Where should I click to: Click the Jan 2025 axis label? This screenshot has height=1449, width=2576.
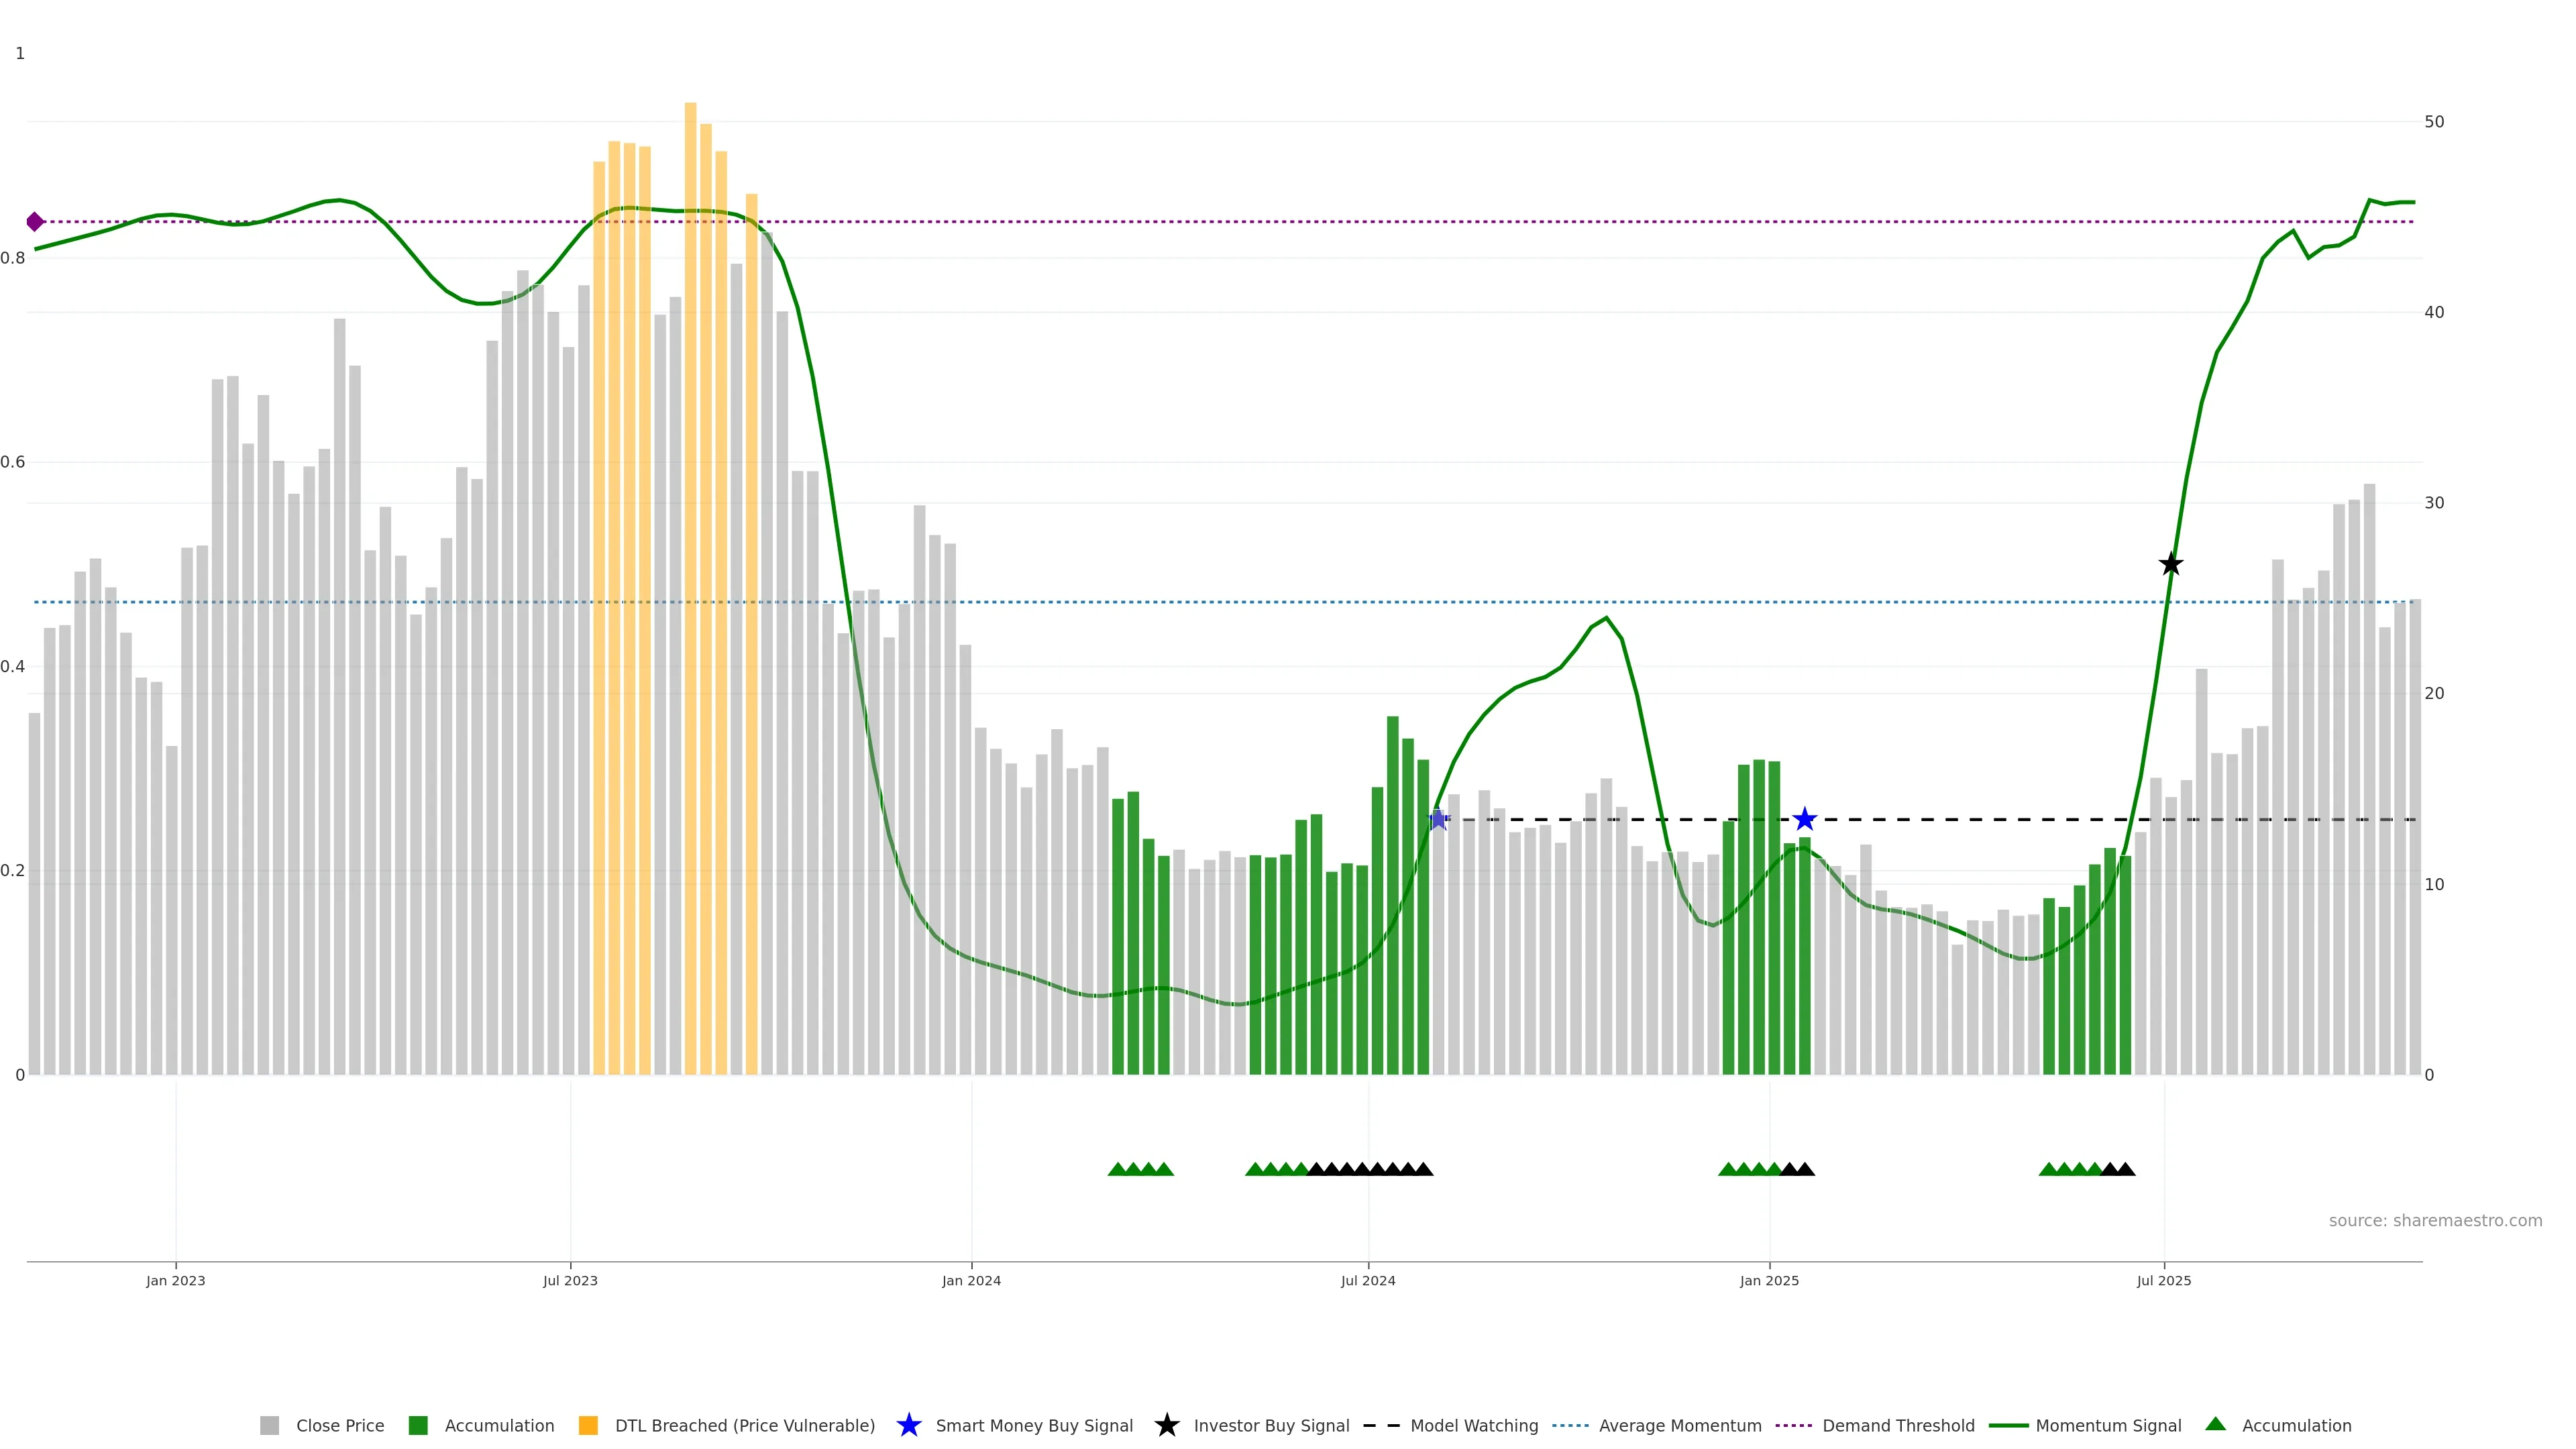tap(1768, 1281)
